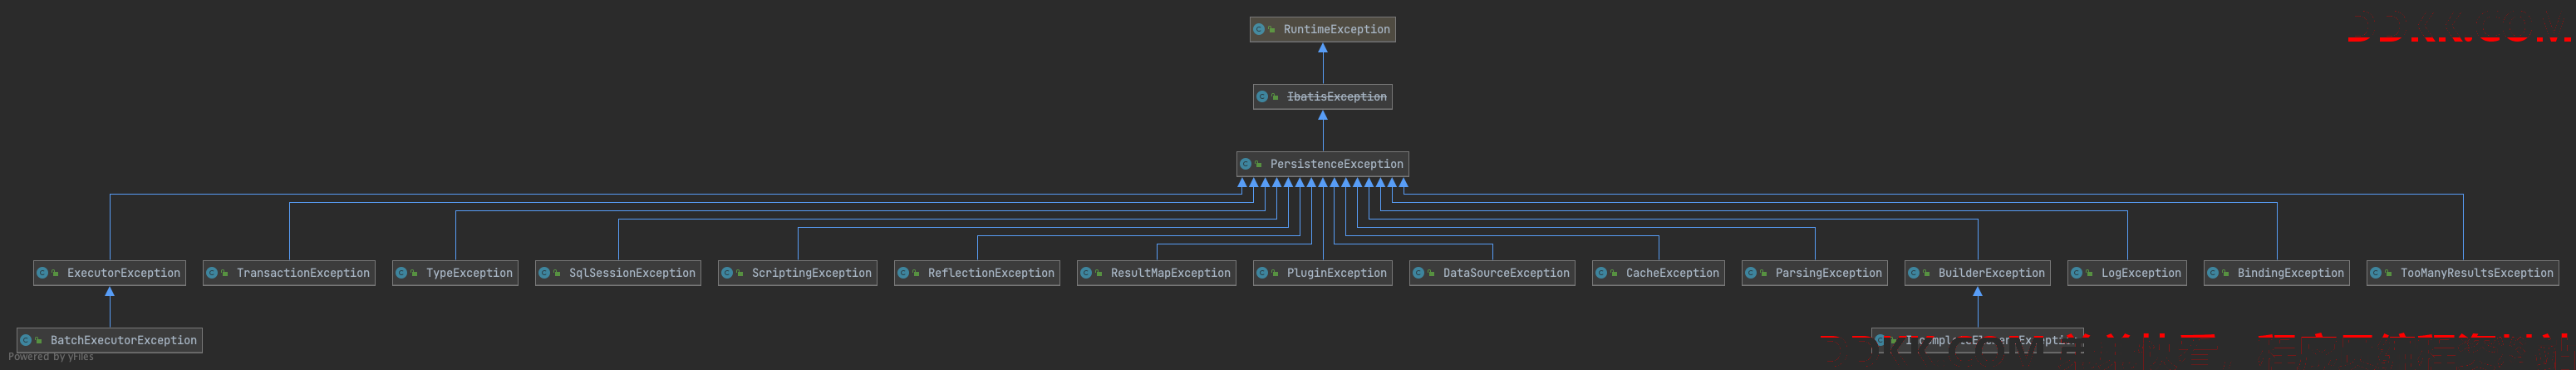
Task: Click the class icon beside TypeException
Action: (x=401, y=273)
